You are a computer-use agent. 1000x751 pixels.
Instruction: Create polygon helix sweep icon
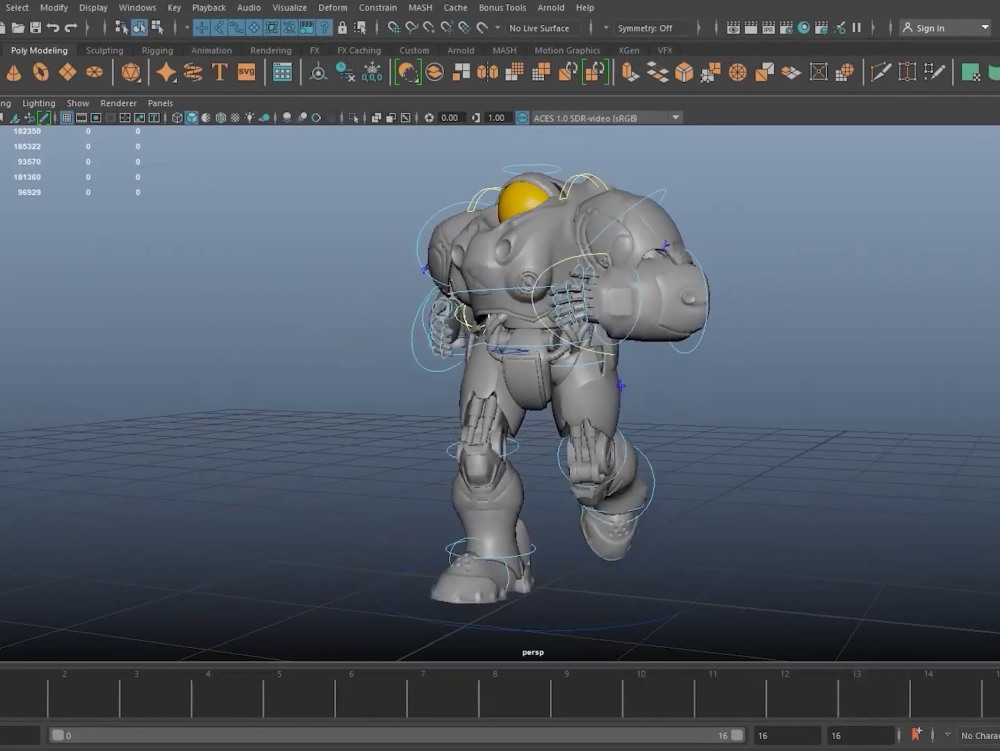coord(193,73)
